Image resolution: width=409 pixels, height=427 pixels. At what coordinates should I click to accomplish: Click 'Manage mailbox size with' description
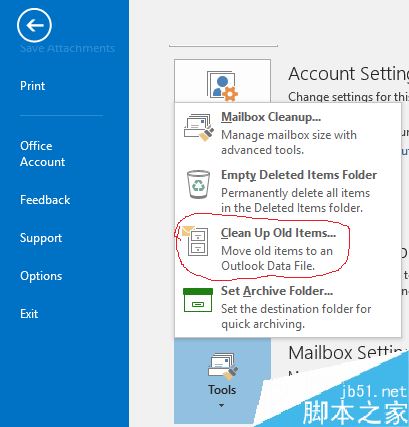(x=289, y=135)
